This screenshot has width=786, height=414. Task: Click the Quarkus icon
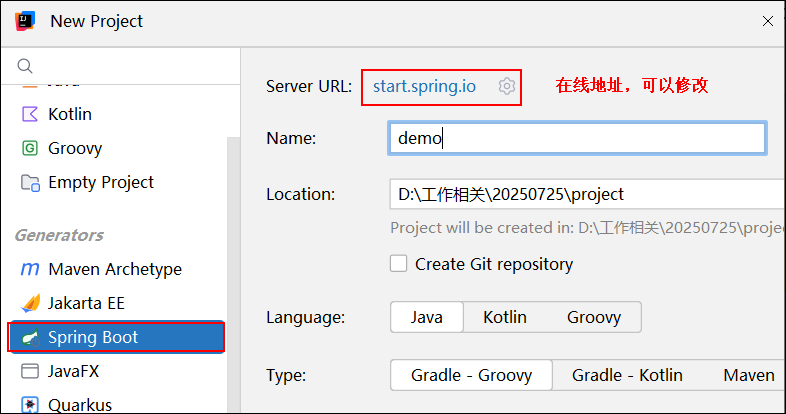(x=30, y=404)
